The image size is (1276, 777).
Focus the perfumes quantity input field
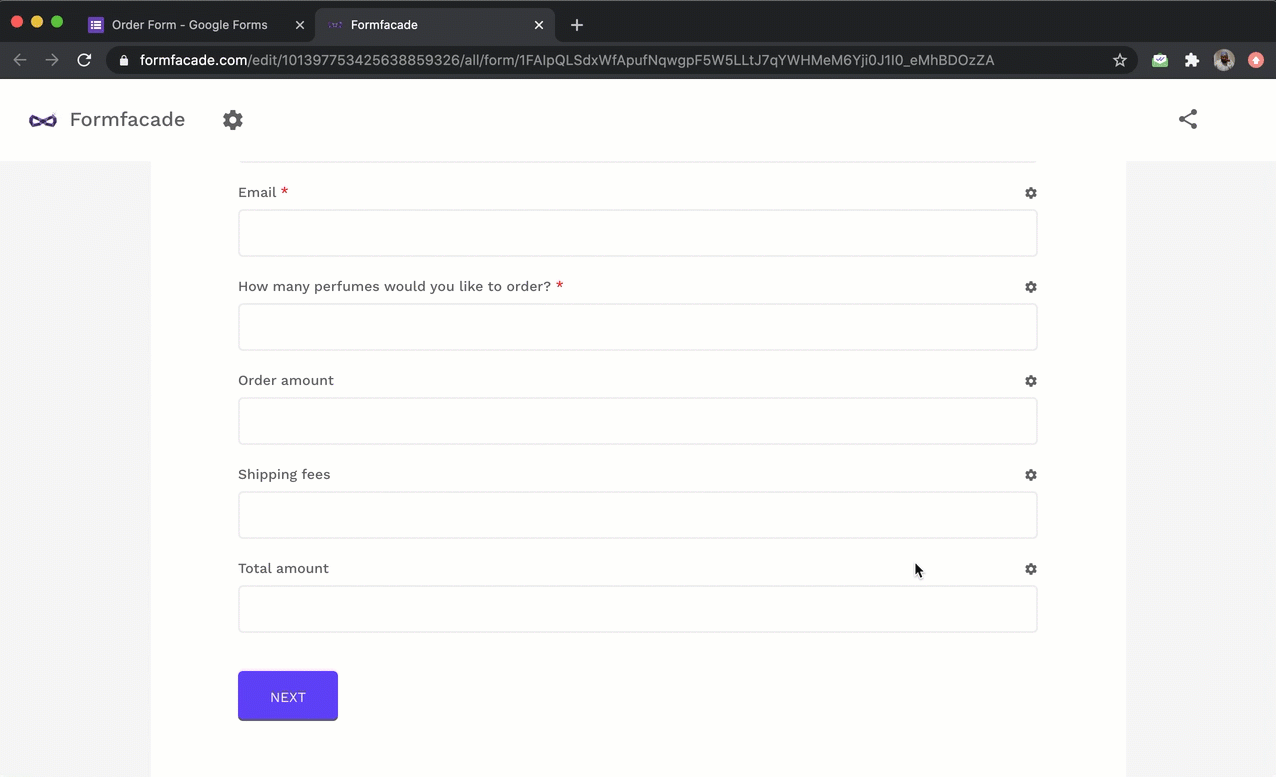[x=637, y=327]
